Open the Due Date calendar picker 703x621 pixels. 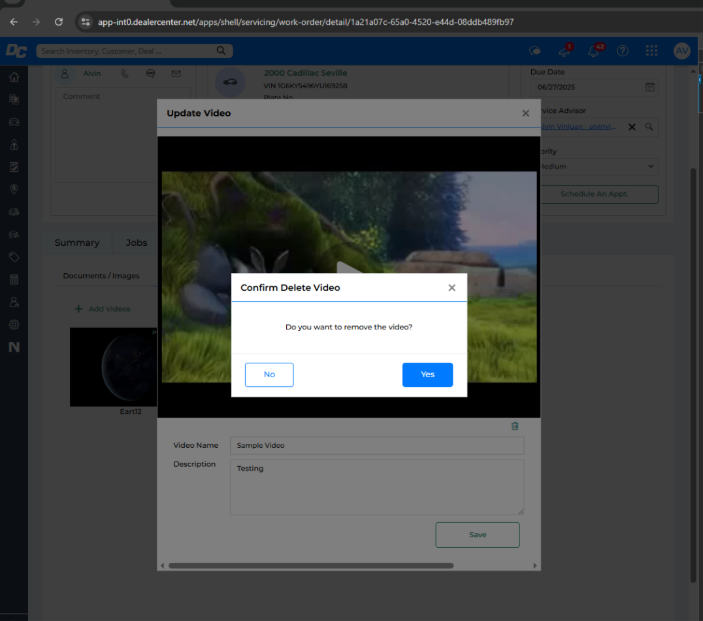click(x=650, y=87)
